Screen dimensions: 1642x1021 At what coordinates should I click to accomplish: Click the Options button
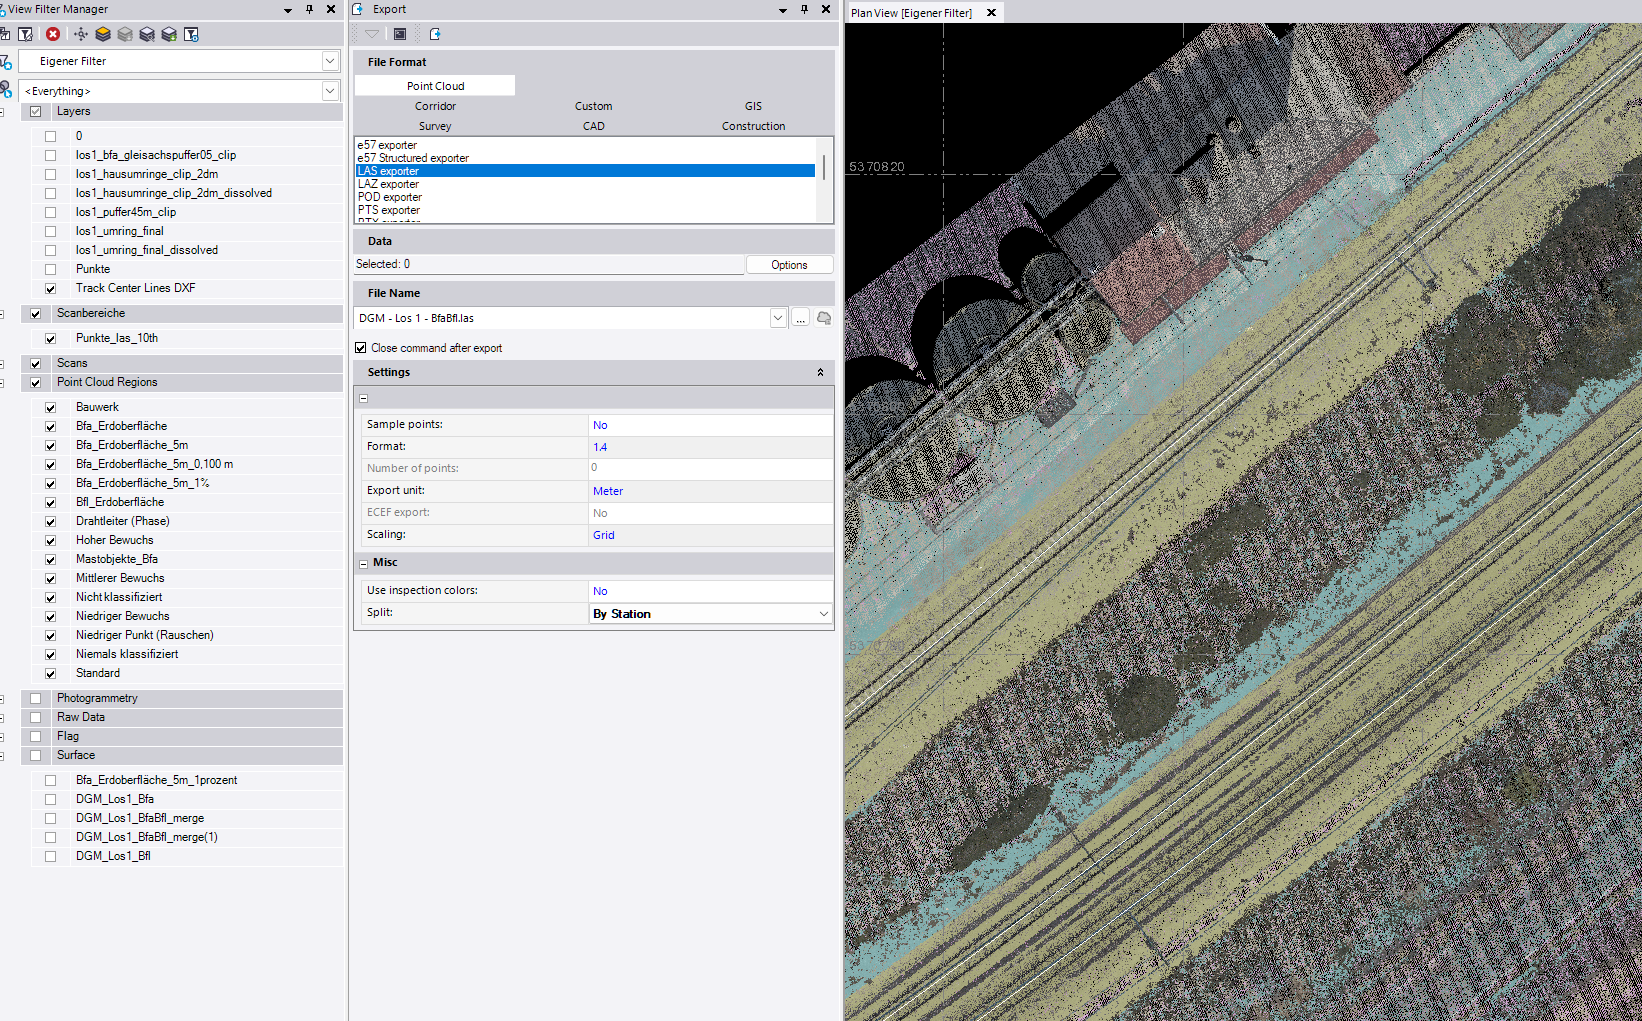(789, 265)
